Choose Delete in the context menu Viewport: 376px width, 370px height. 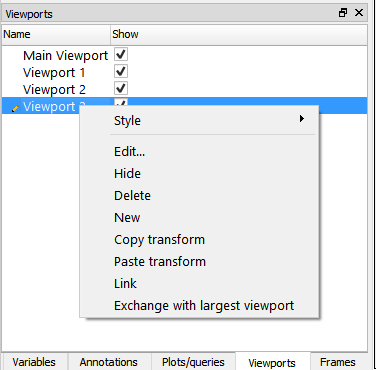[x=199, y=196]
